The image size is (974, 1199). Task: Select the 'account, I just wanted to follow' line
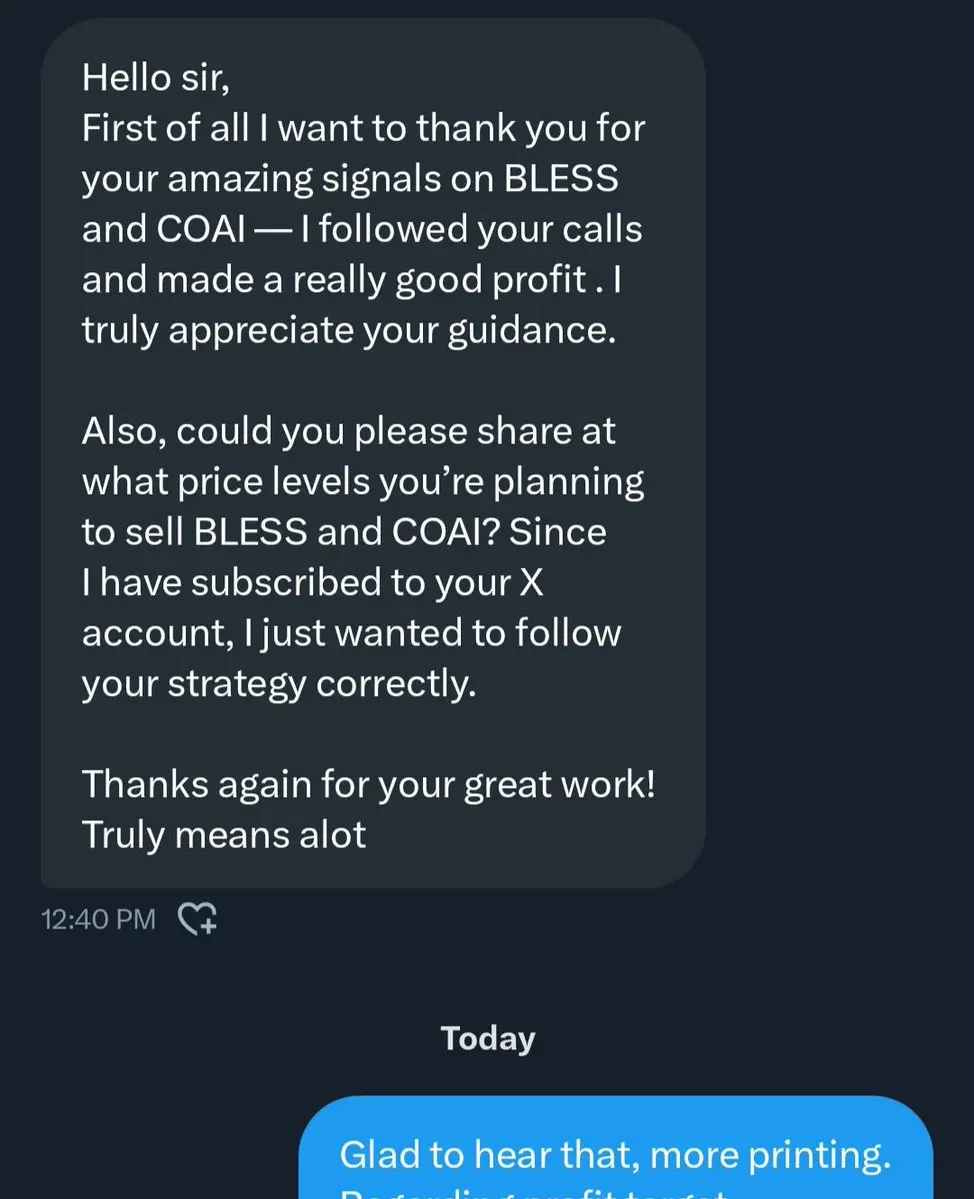[352, 633]
